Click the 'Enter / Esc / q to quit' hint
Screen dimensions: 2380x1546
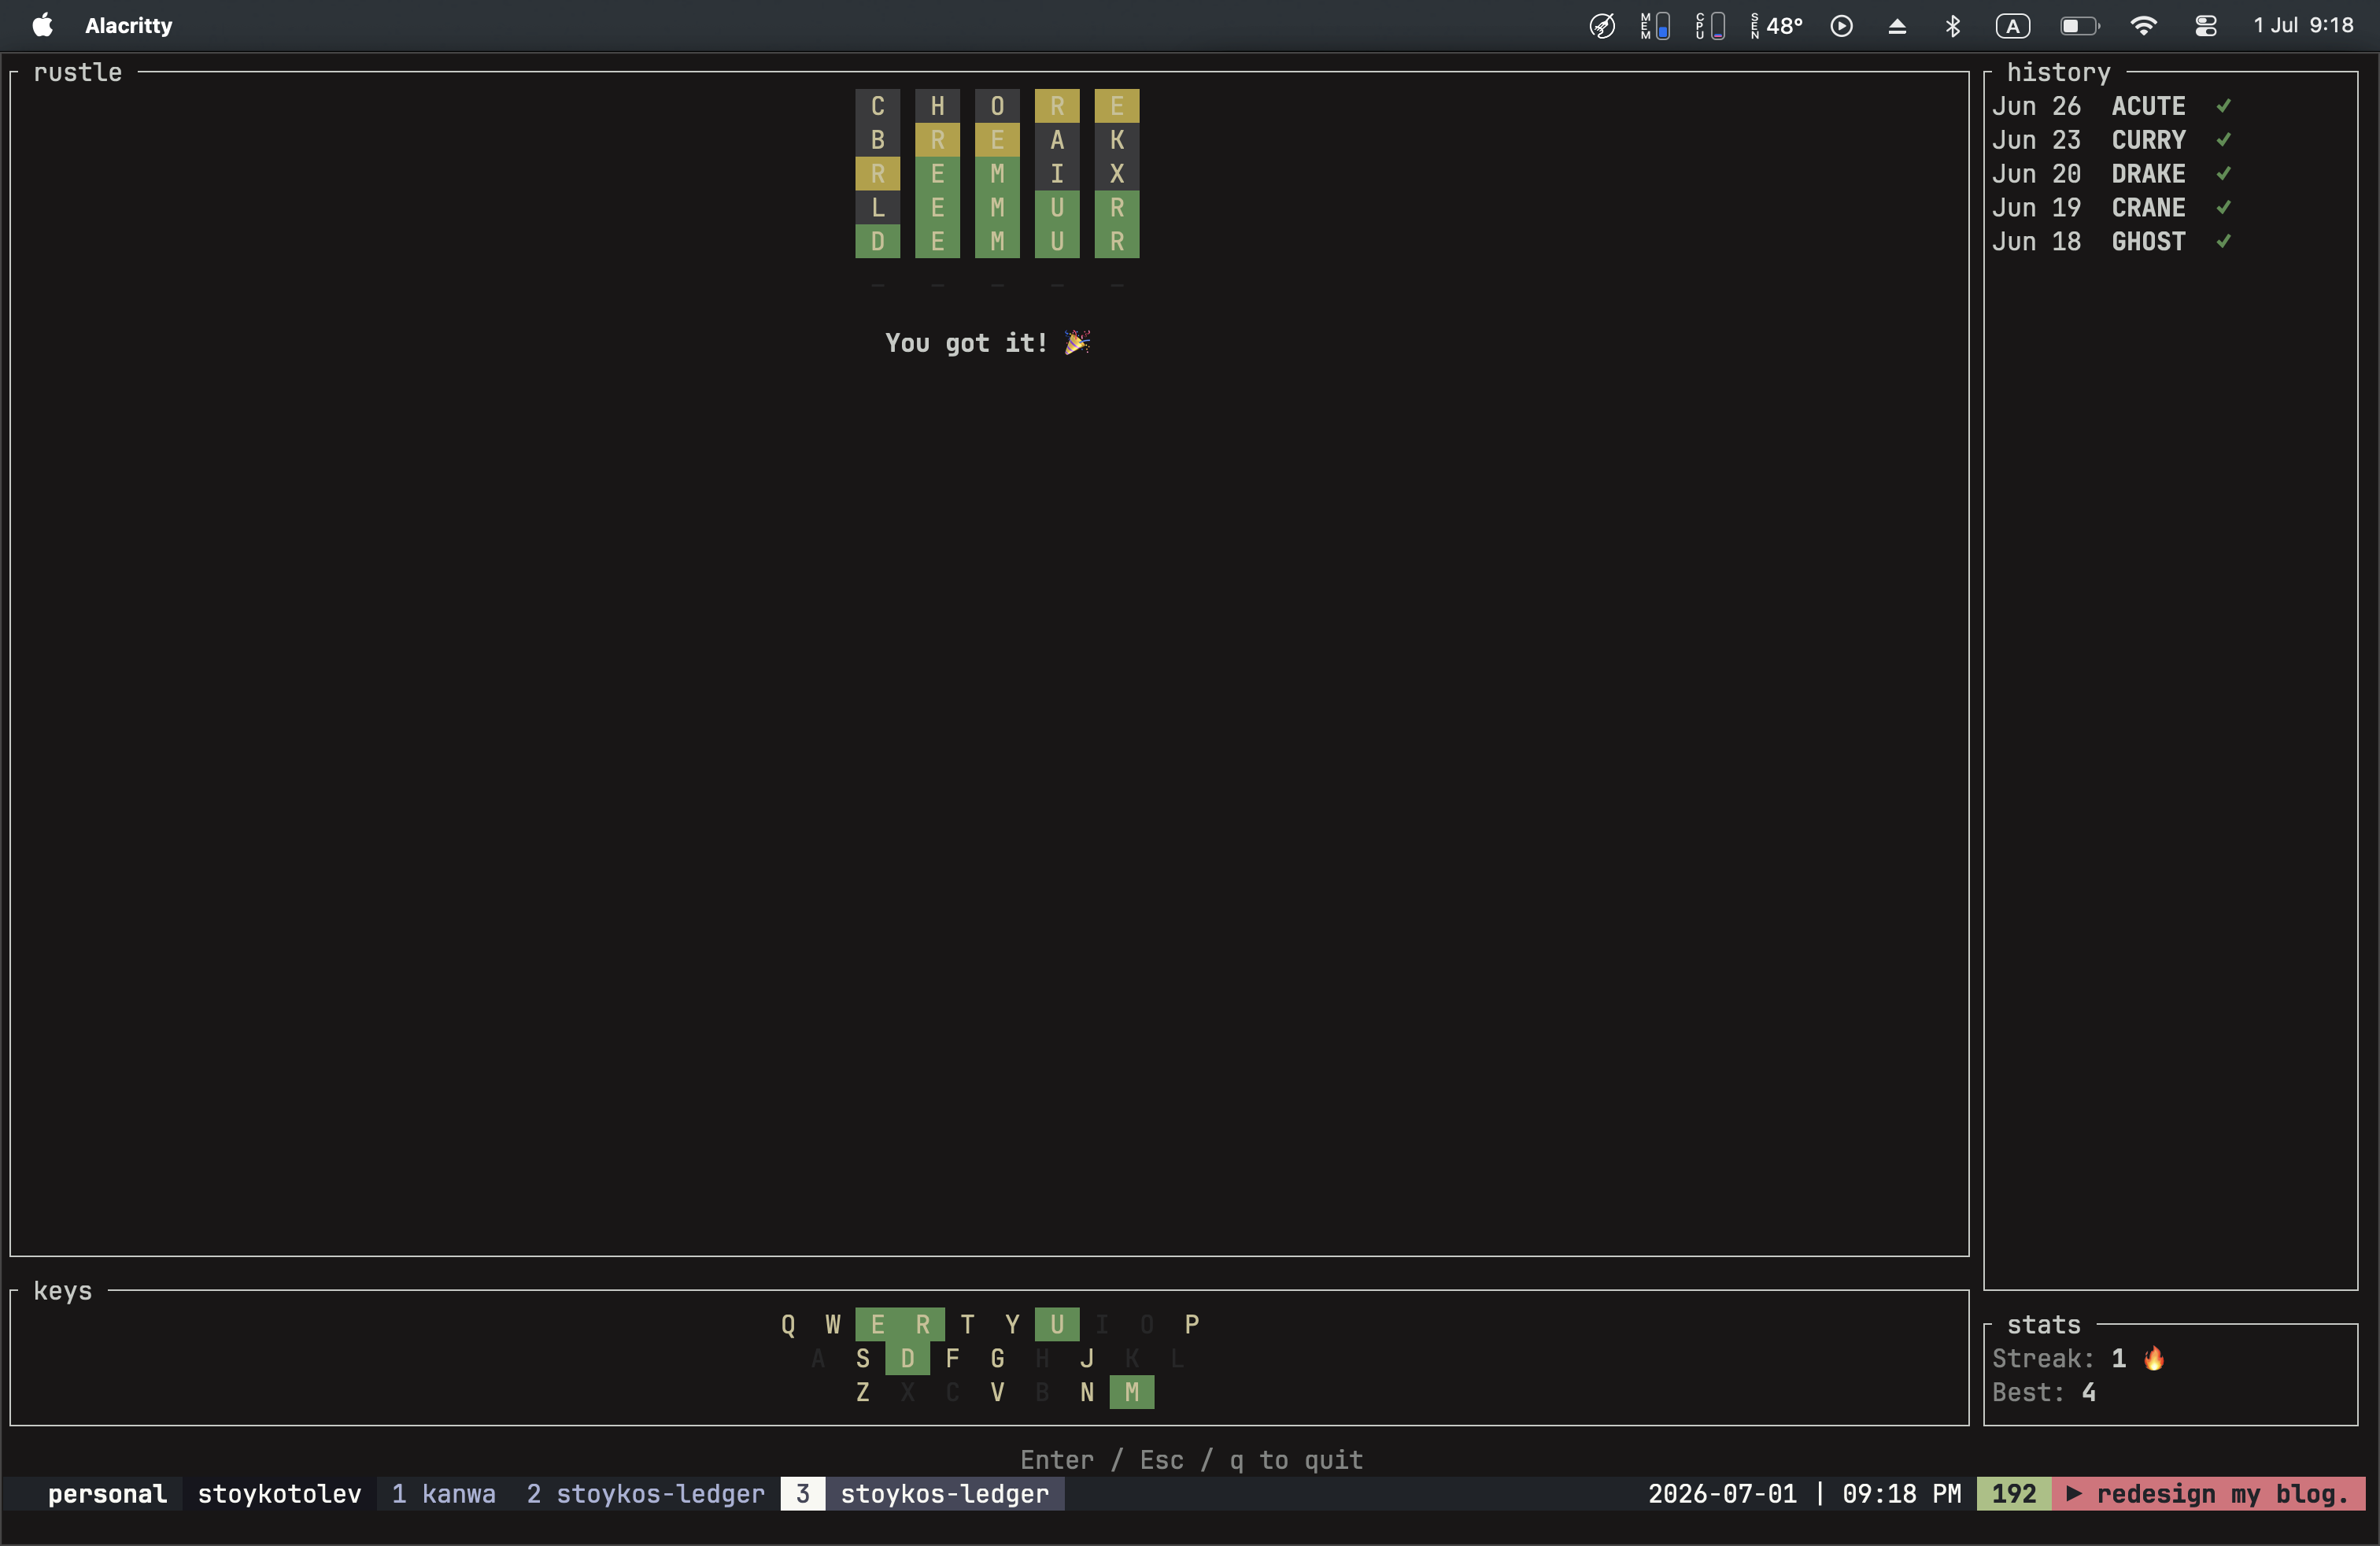pos(1191,1459)
